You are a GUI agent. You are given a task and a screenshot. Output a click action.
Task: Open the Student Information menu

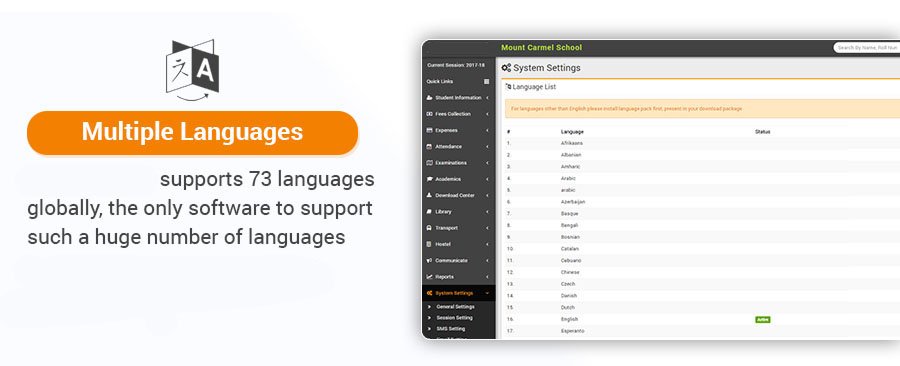458,98
